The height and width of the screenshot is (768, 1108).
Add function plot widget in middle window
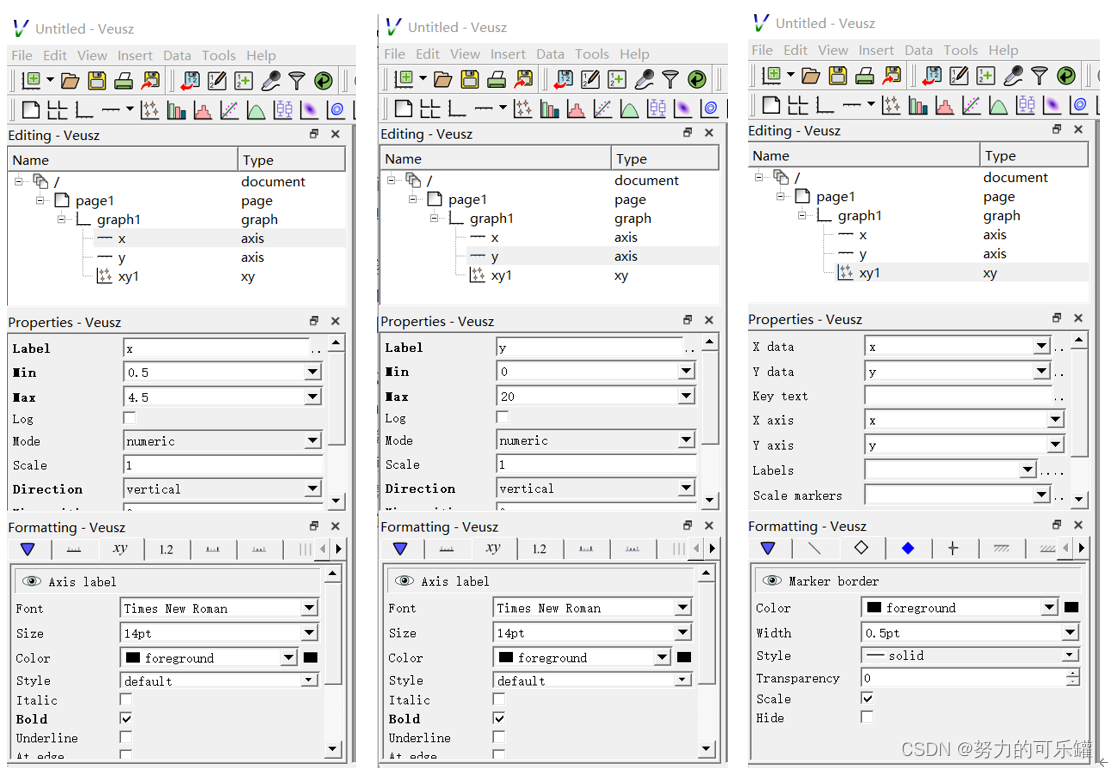(630, 109)
